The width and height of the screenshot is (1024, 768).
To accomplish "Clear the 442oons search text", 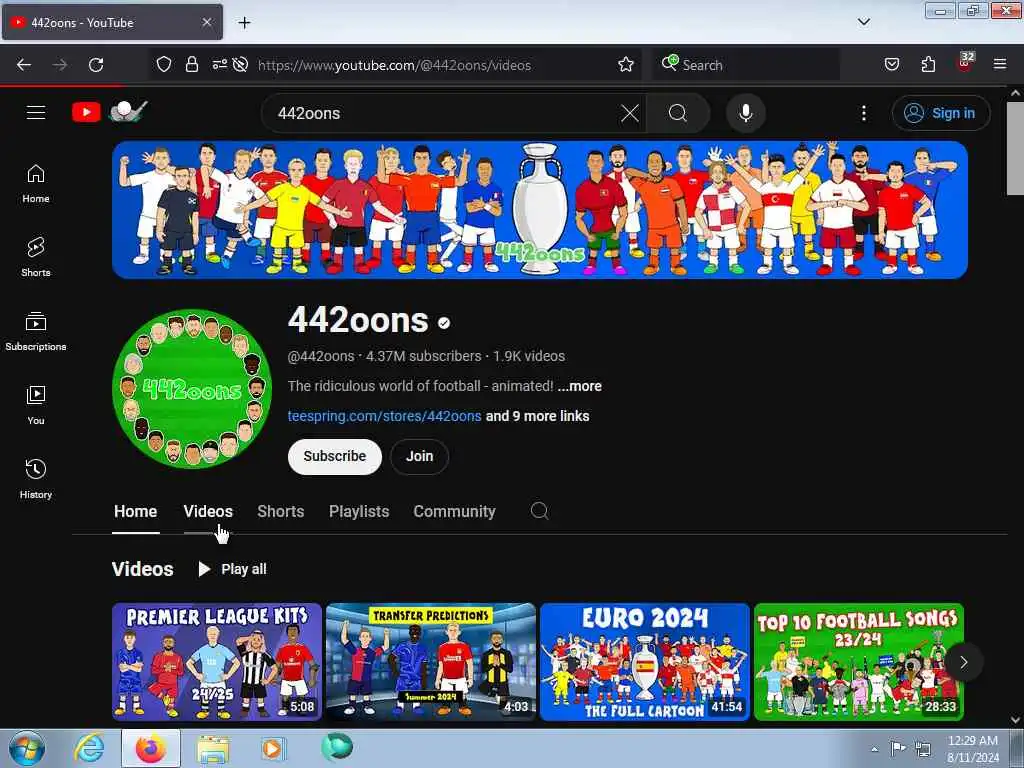I will point(630,113).
